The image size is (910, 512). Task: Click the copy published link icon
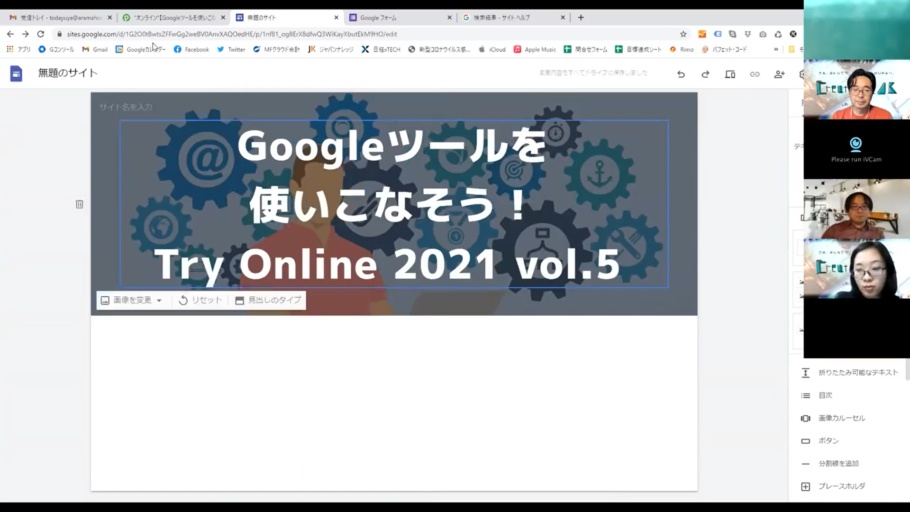754,74
